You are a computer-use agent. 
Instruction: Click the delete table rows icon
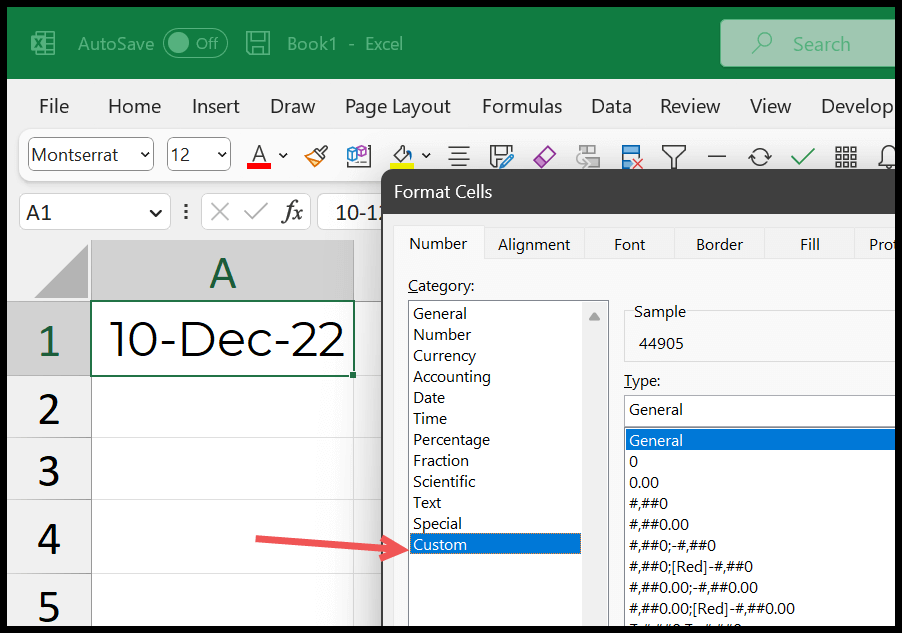pyautogui.click(x=631, y=156)
